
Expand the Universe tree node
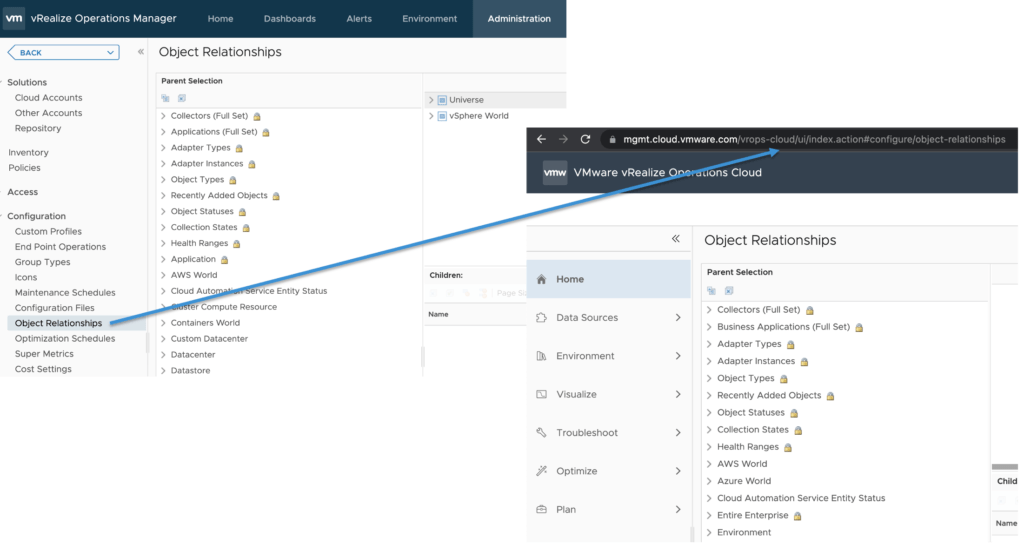(x=431, y=100)
